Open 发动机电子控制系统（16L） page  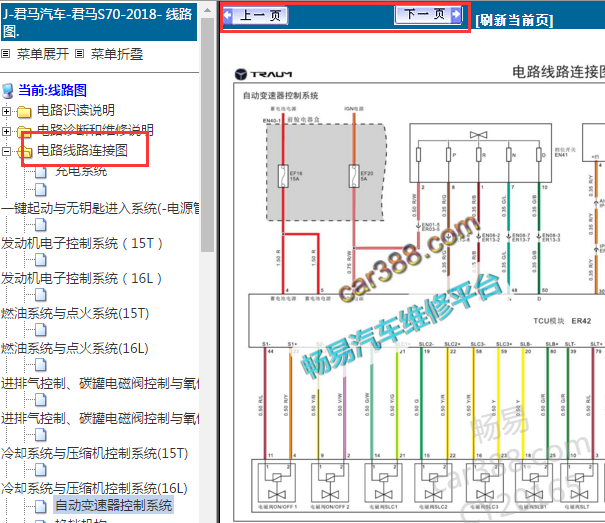pyautogui.click(x=81, y=278)
